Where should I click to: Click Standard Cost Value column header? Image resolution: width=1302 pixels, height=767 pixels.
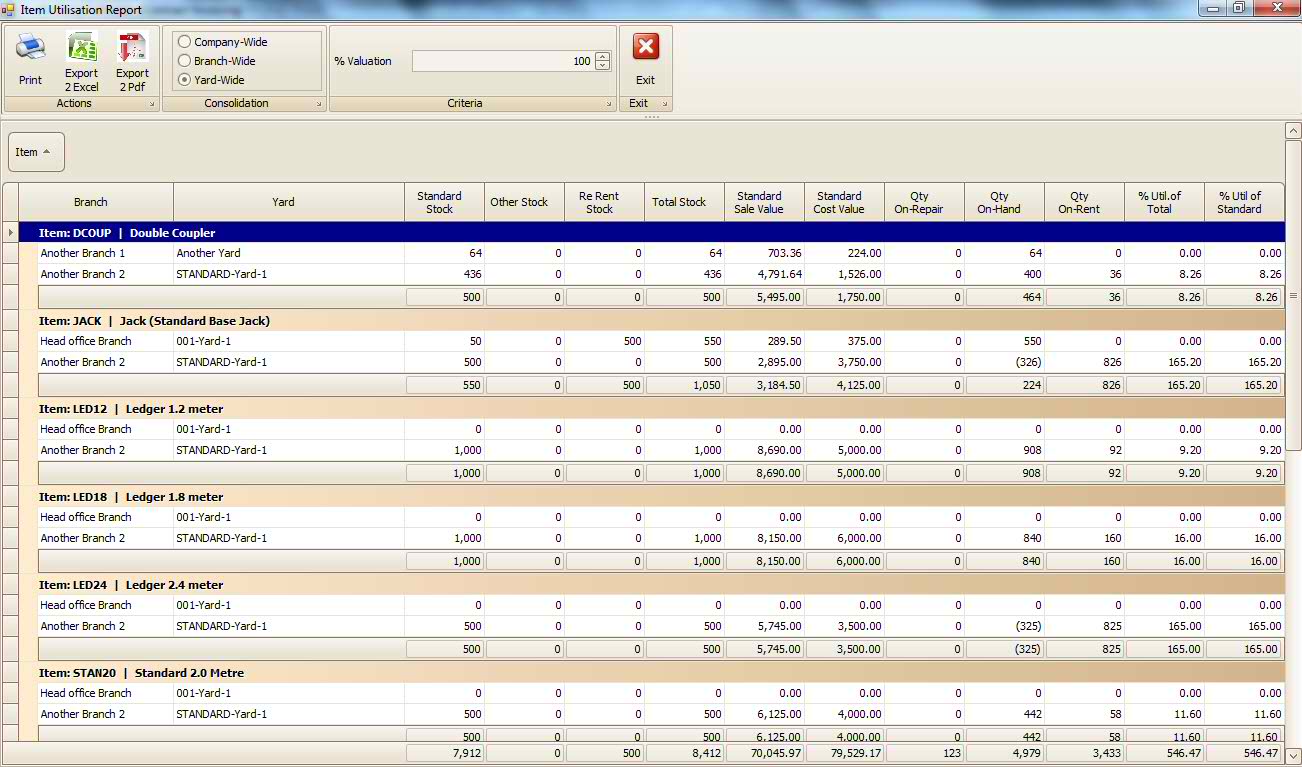(844, 202)
